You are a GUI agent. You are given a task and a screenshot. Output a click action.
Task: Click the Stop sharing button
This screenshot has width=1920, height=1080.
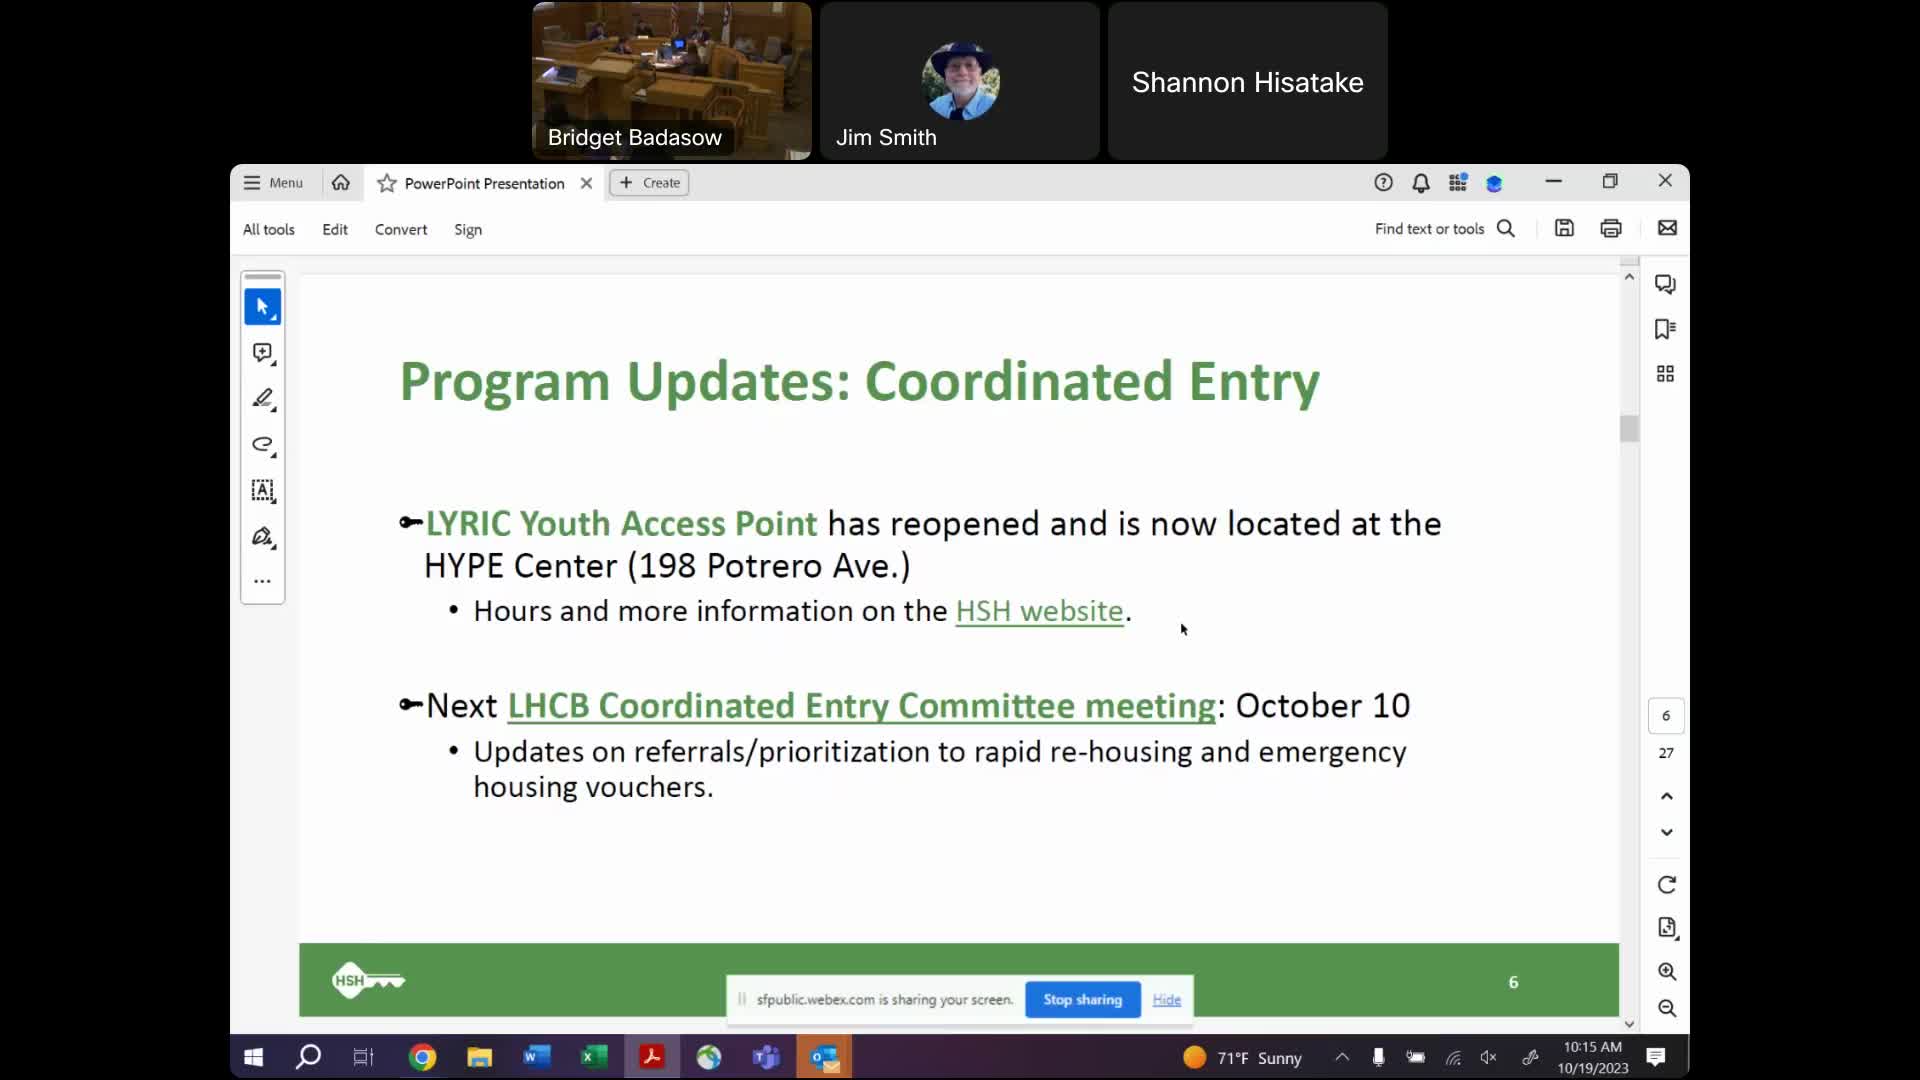point(1081,999)
